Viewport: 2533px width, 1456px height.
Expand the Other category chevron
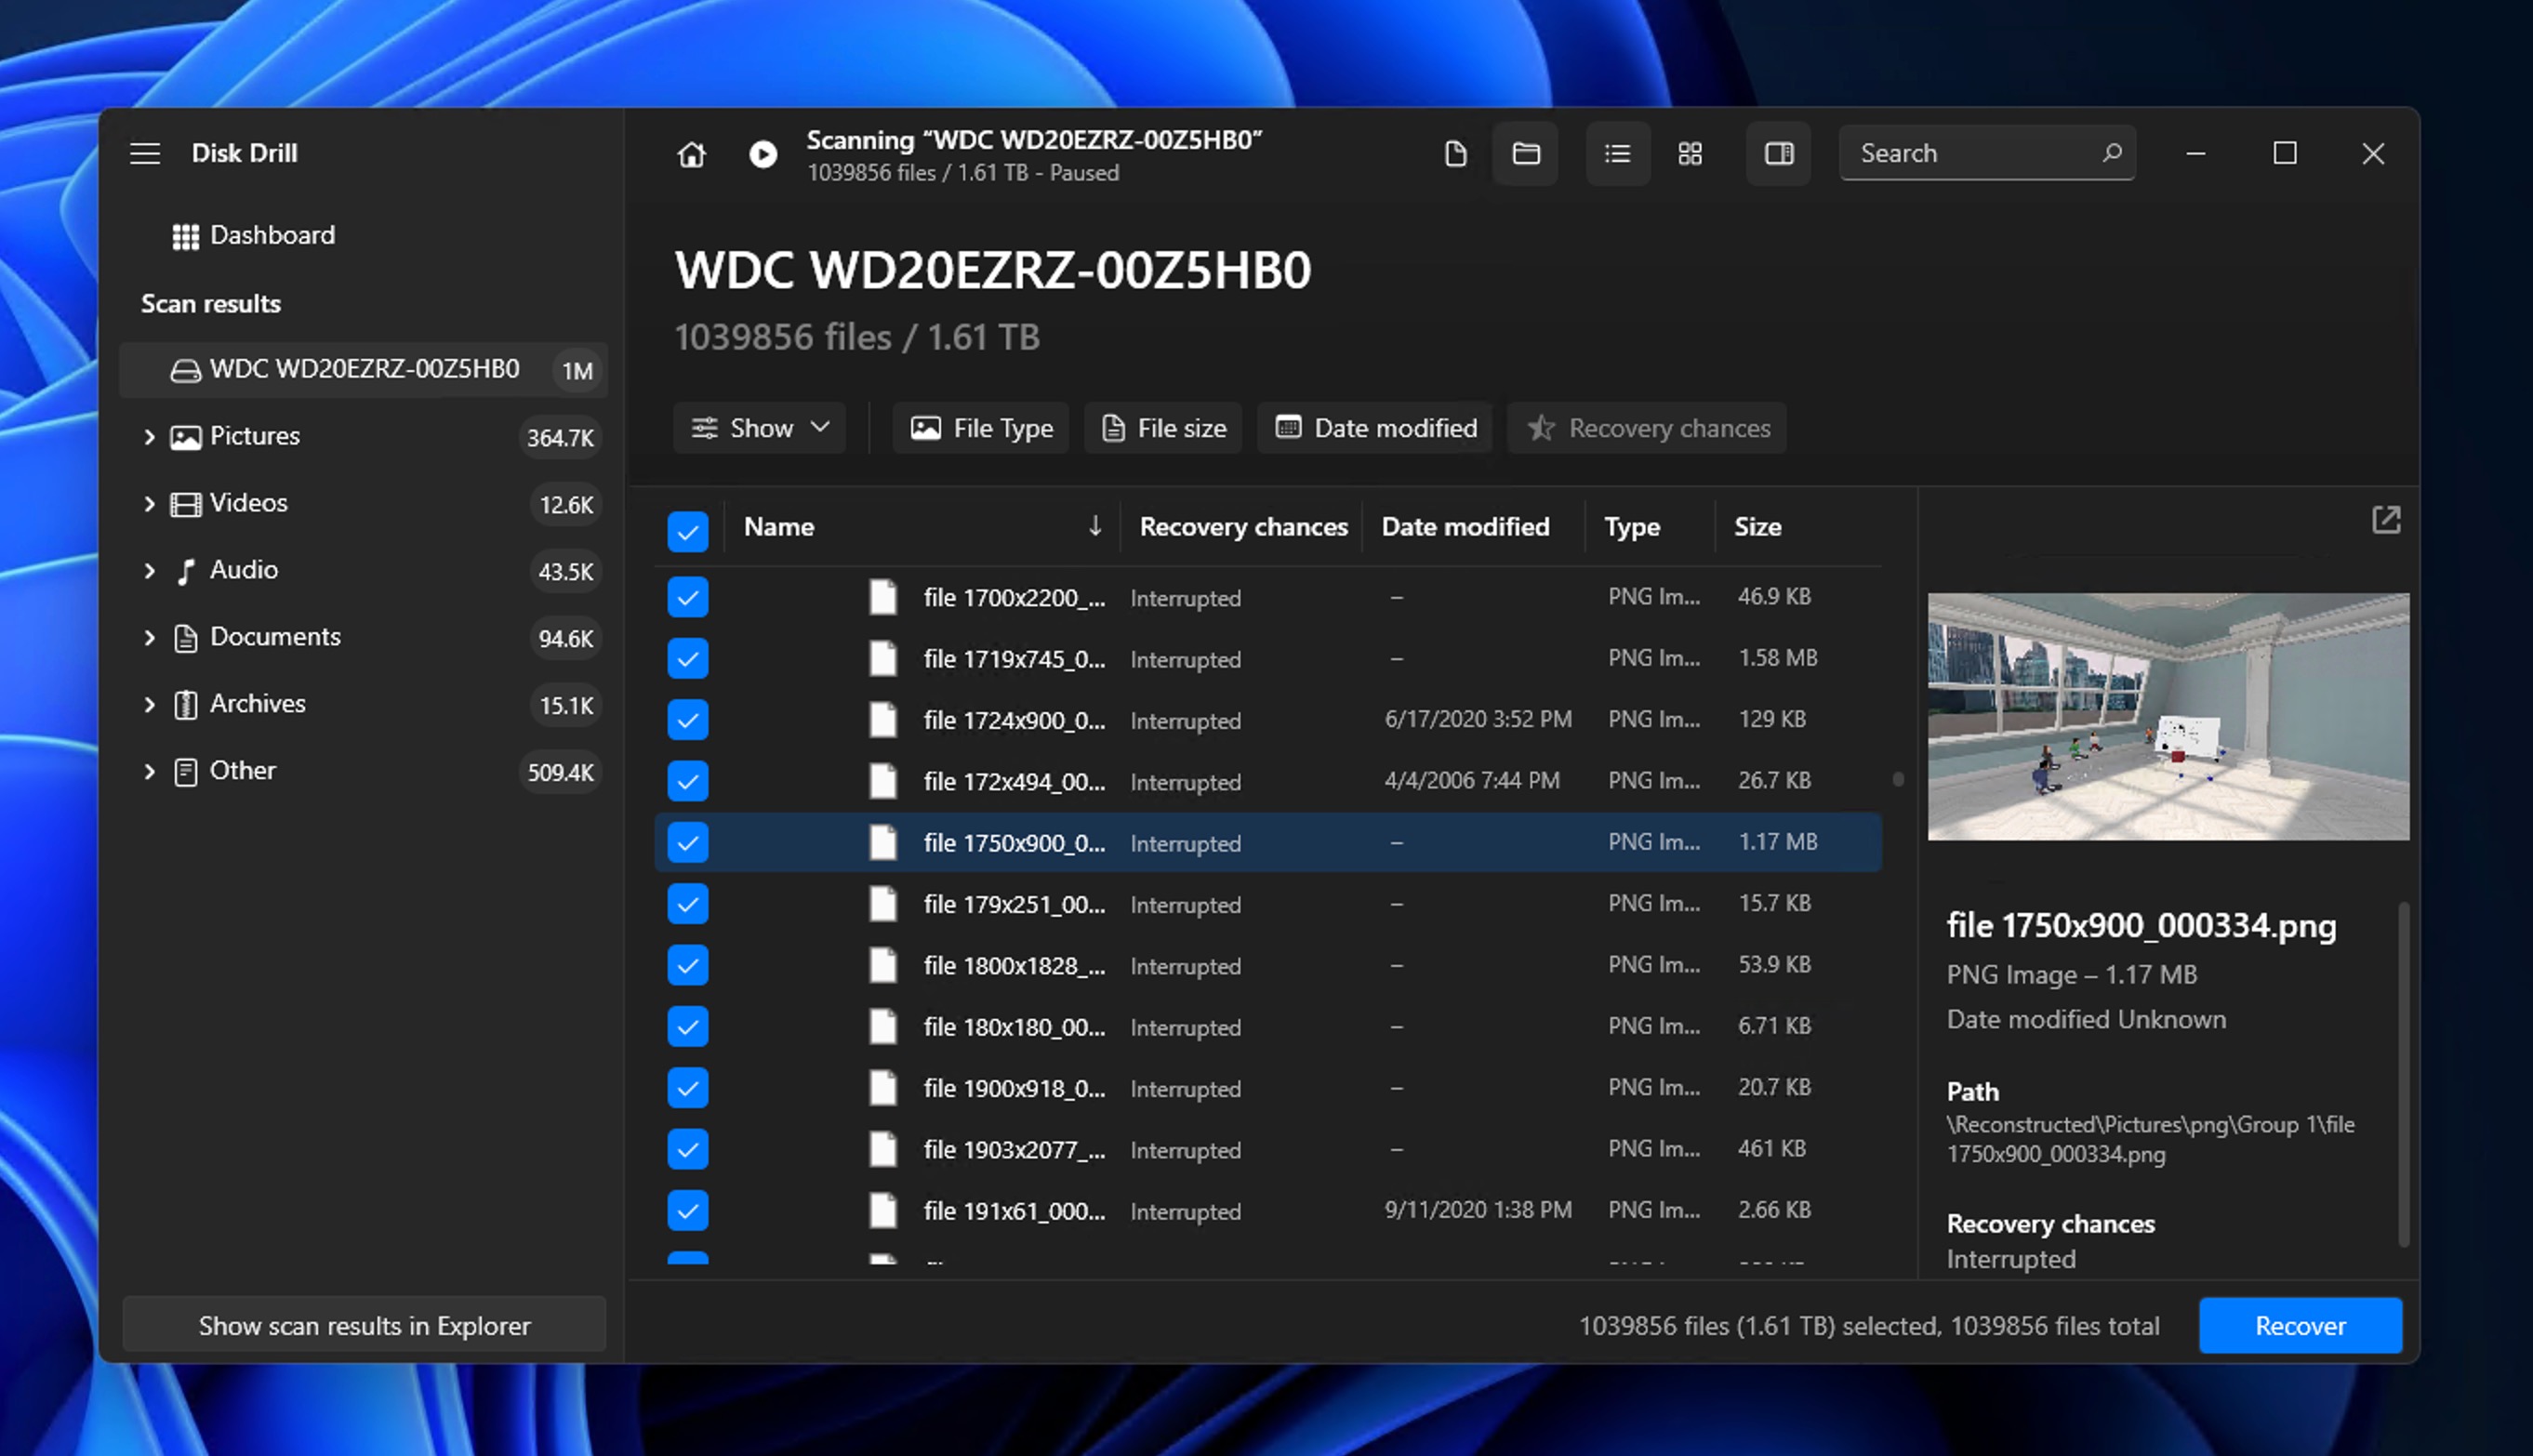point(149,772)
